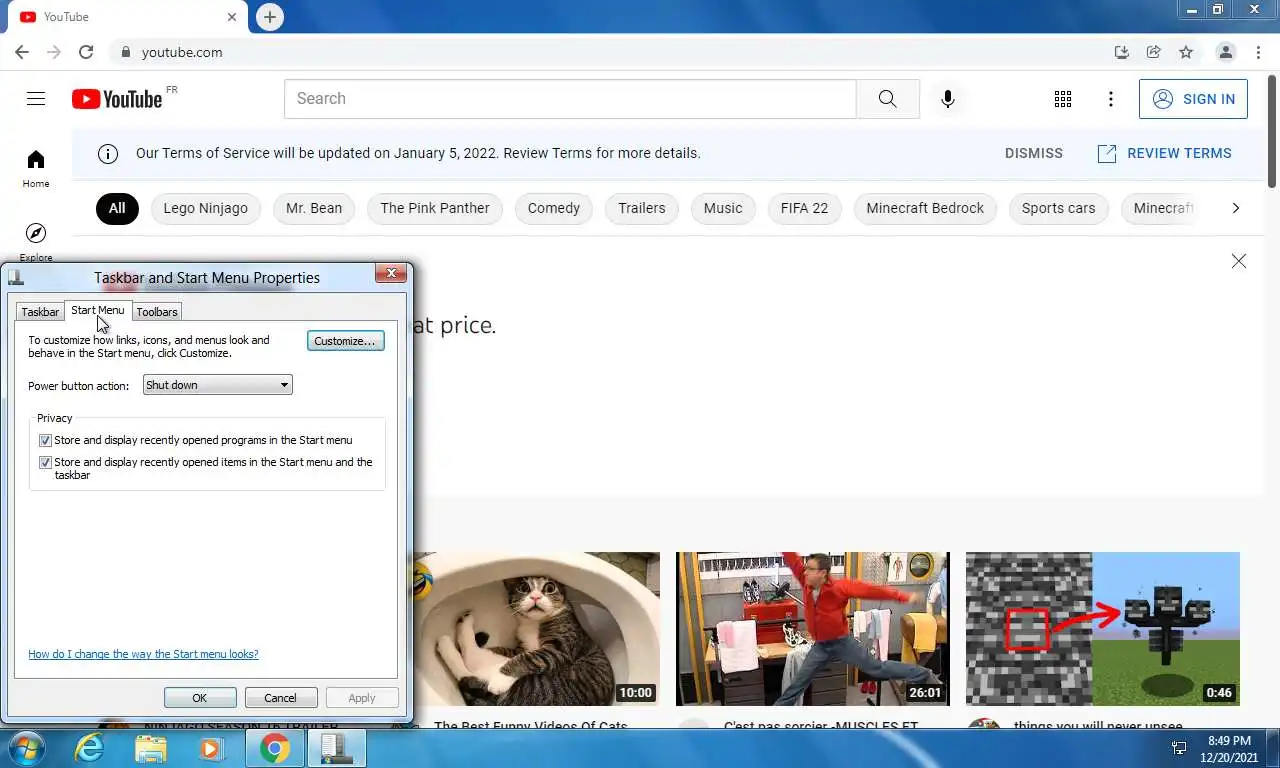Launch Internet Explorer from taskbar

(89, 748)
